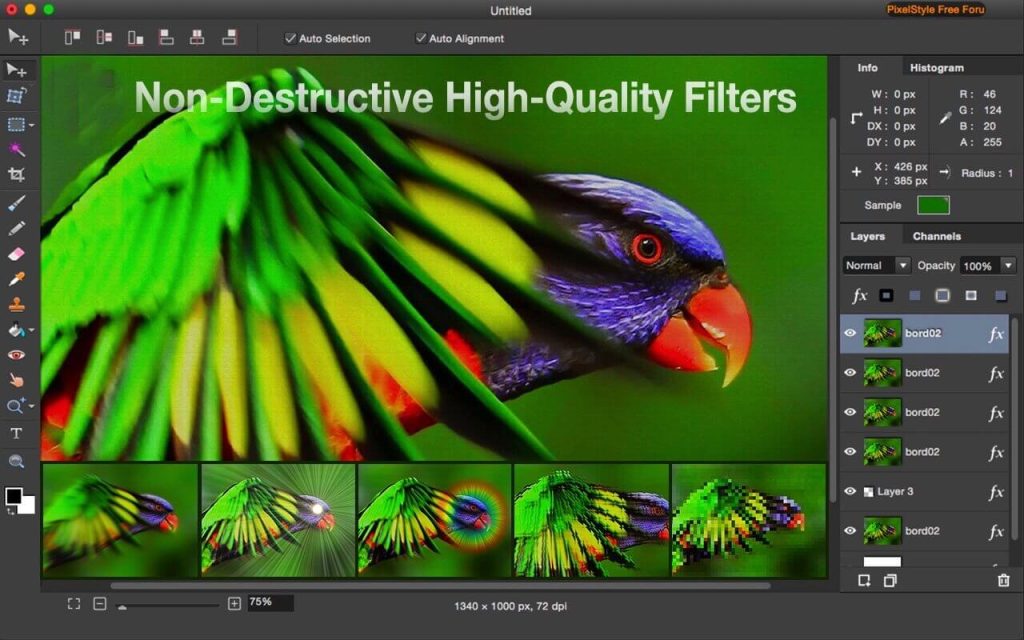Select the middle filter preview thumbnail

point(430,520)
